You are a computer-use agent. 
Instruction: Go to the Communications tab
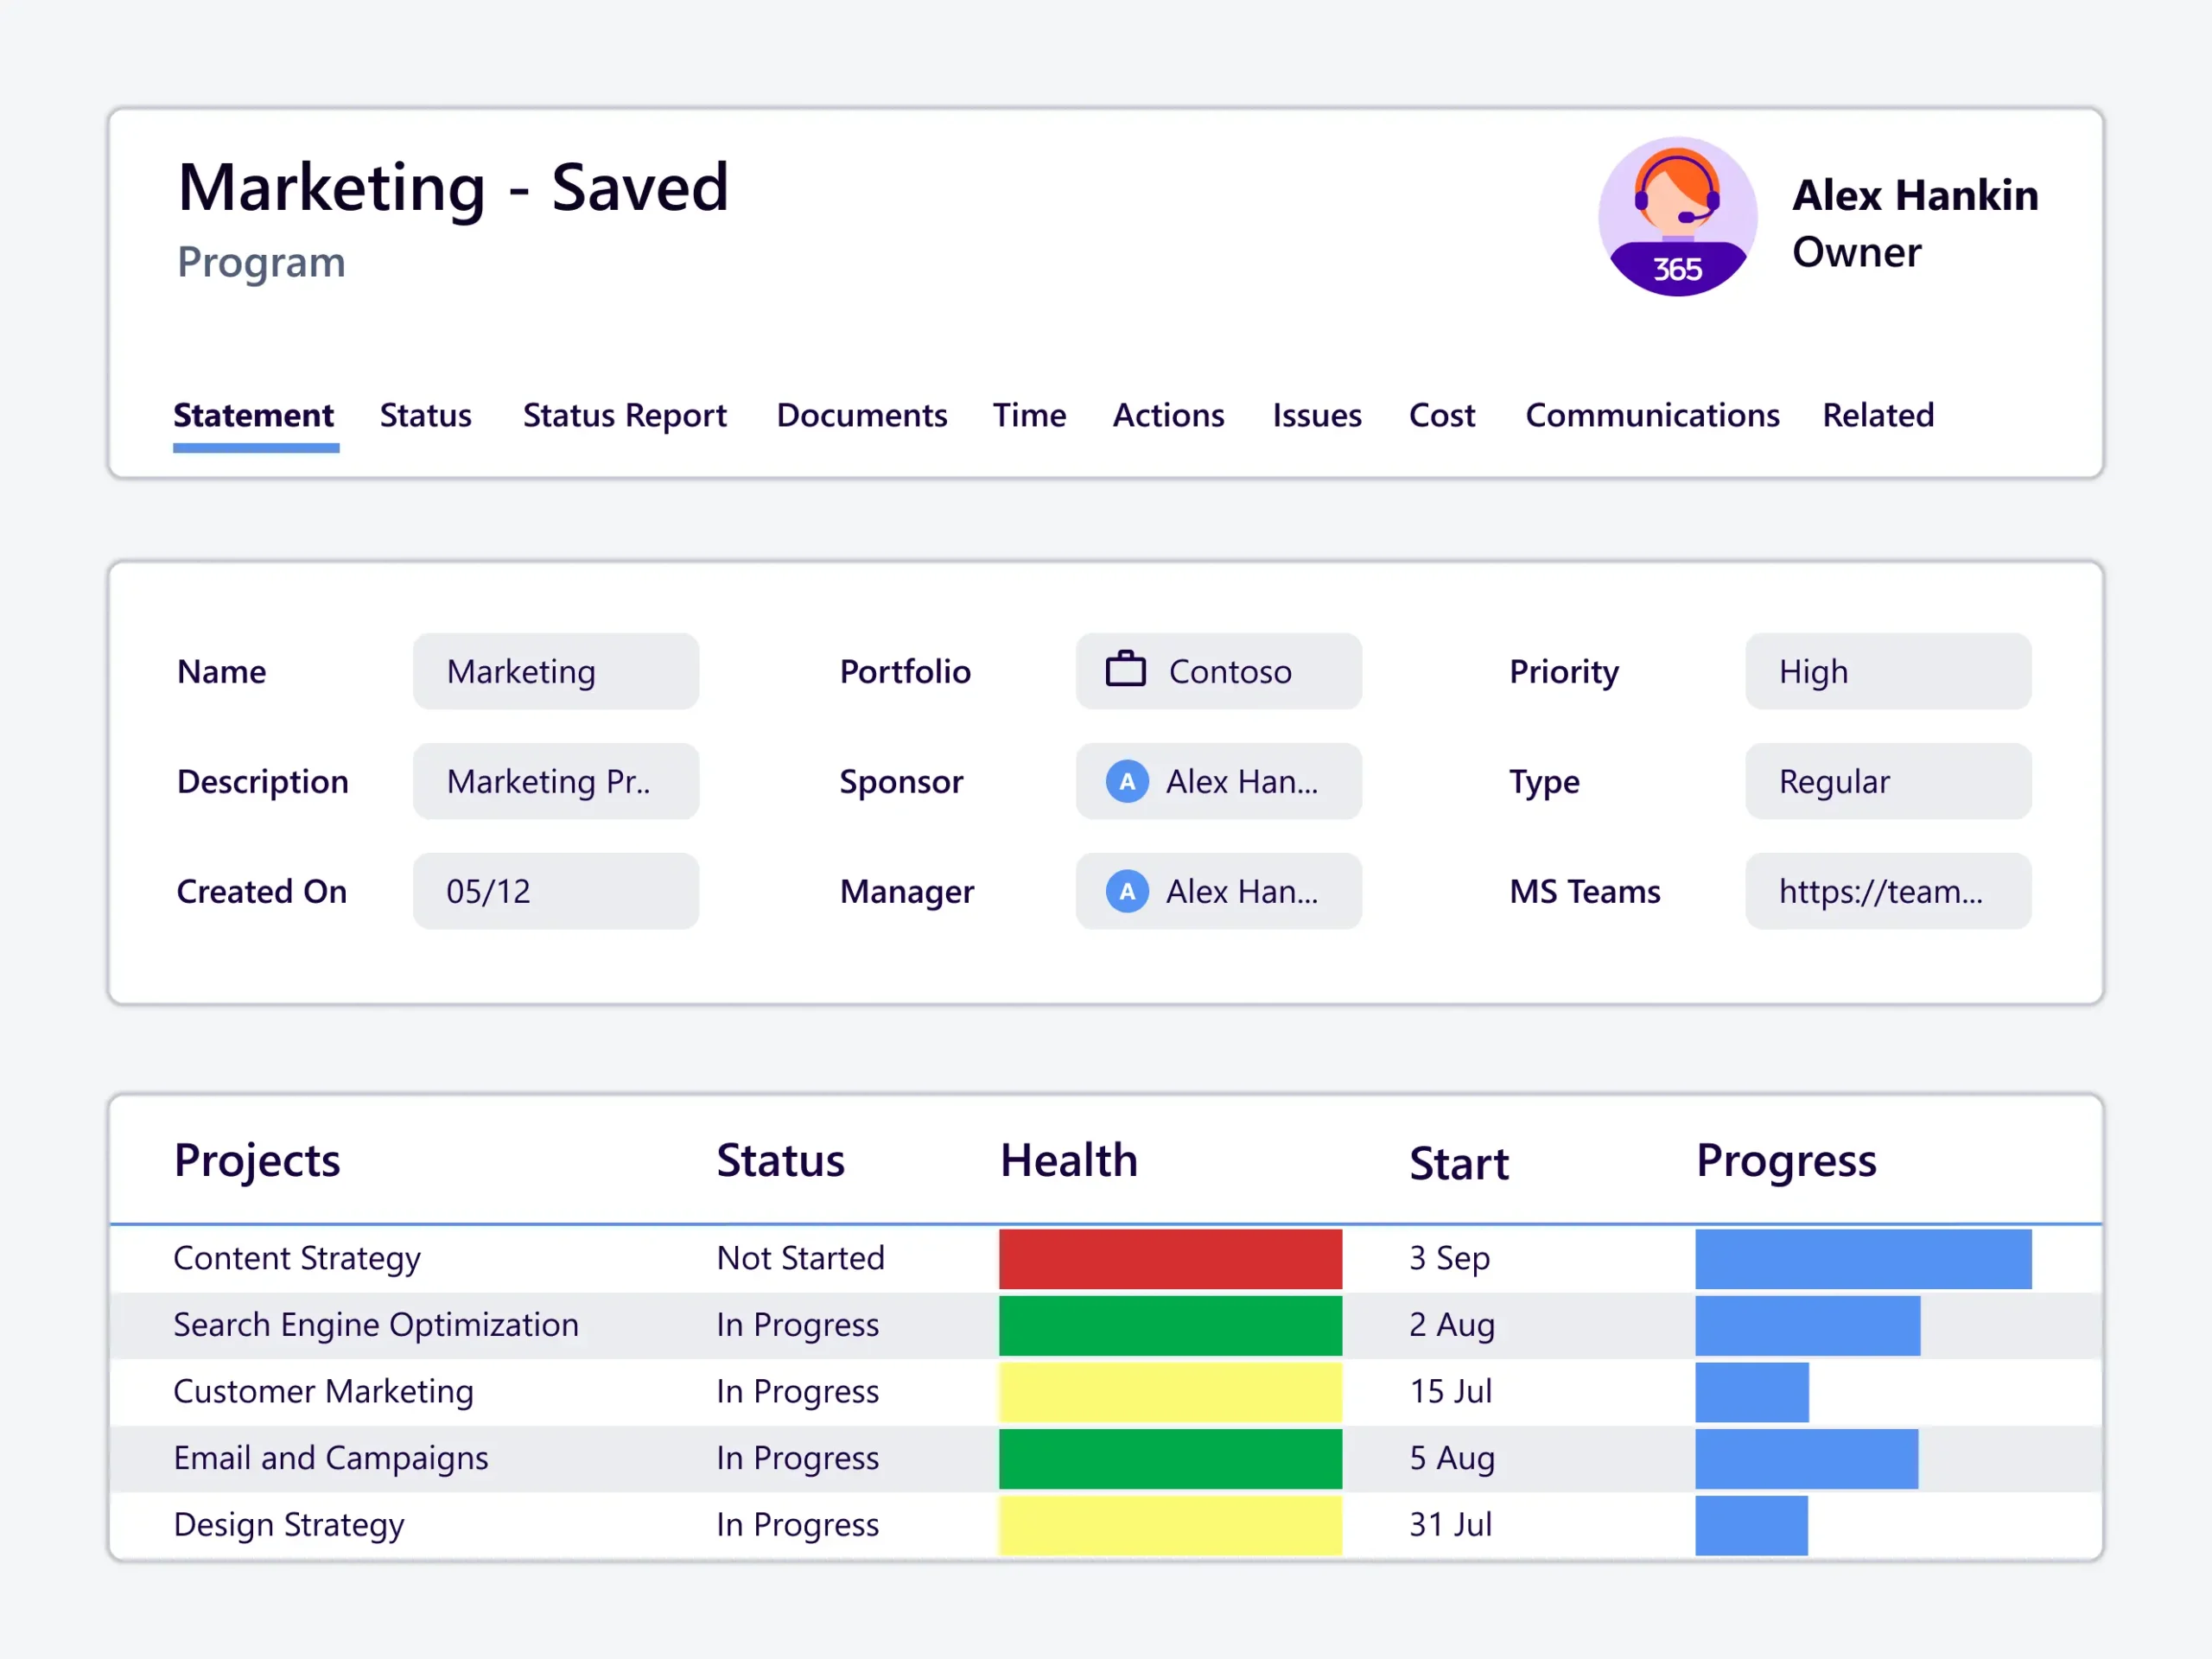point(1651,415)
